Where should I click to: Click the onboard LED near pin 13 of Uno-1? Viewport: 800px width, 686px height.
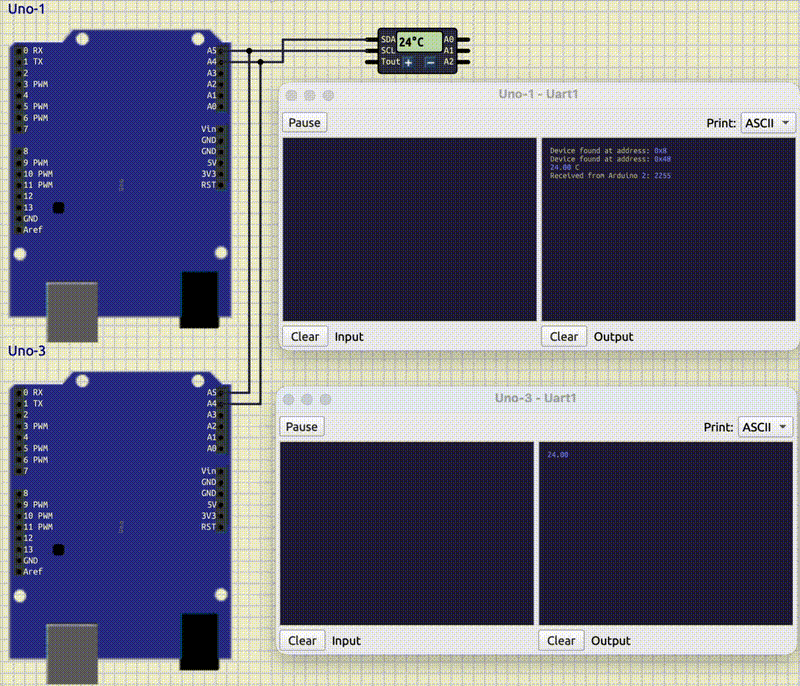tap(58, 207)
